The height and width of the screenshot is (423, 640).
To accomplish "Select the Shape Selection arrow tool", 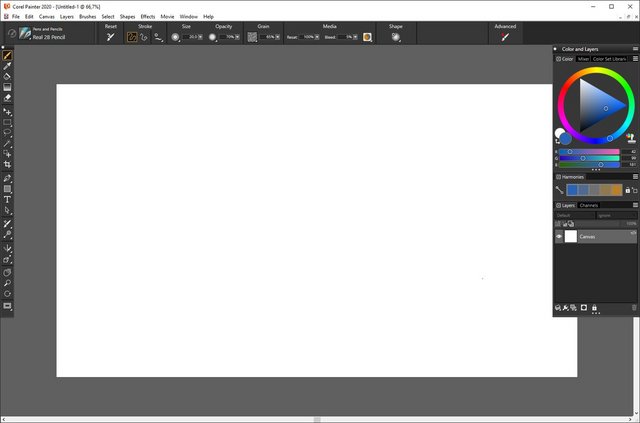I will pos(7,210).
